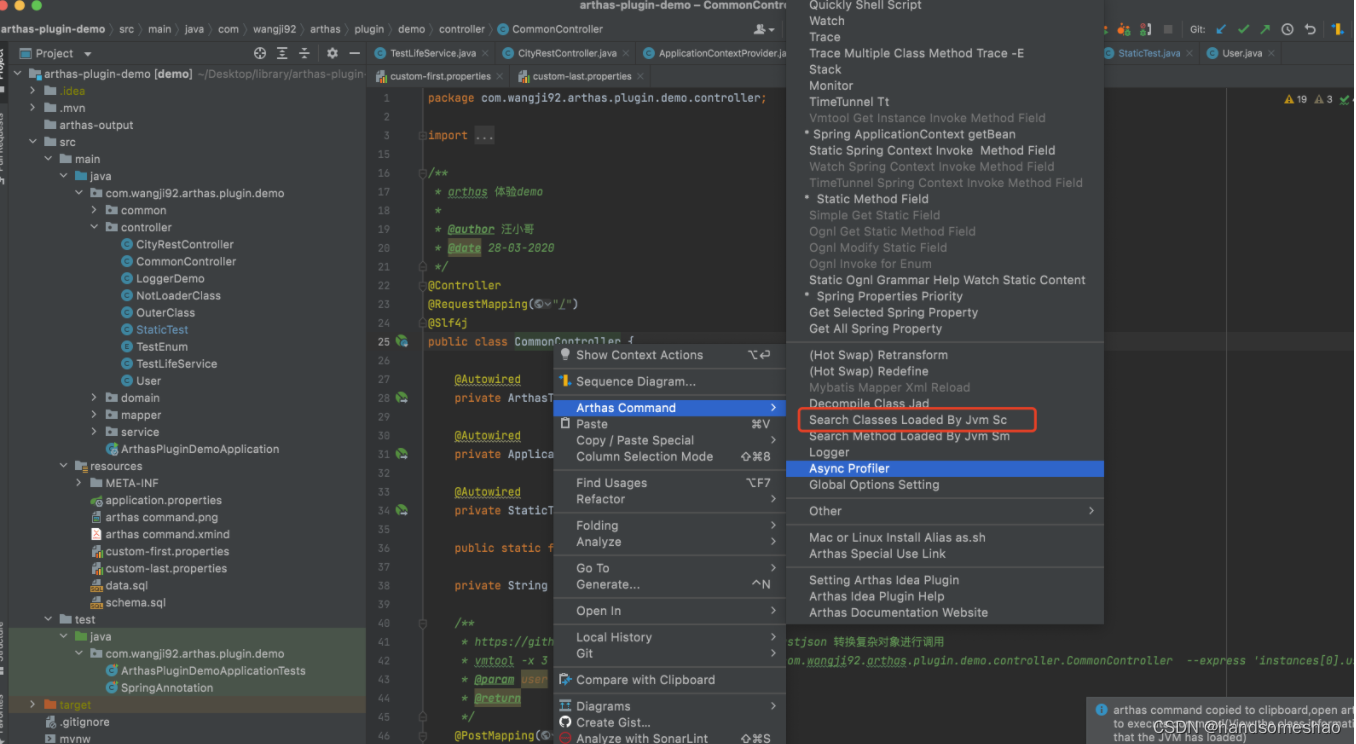Click the gutter icon on line 34
Screen dimensions: 1356x744
coord(401,510)
